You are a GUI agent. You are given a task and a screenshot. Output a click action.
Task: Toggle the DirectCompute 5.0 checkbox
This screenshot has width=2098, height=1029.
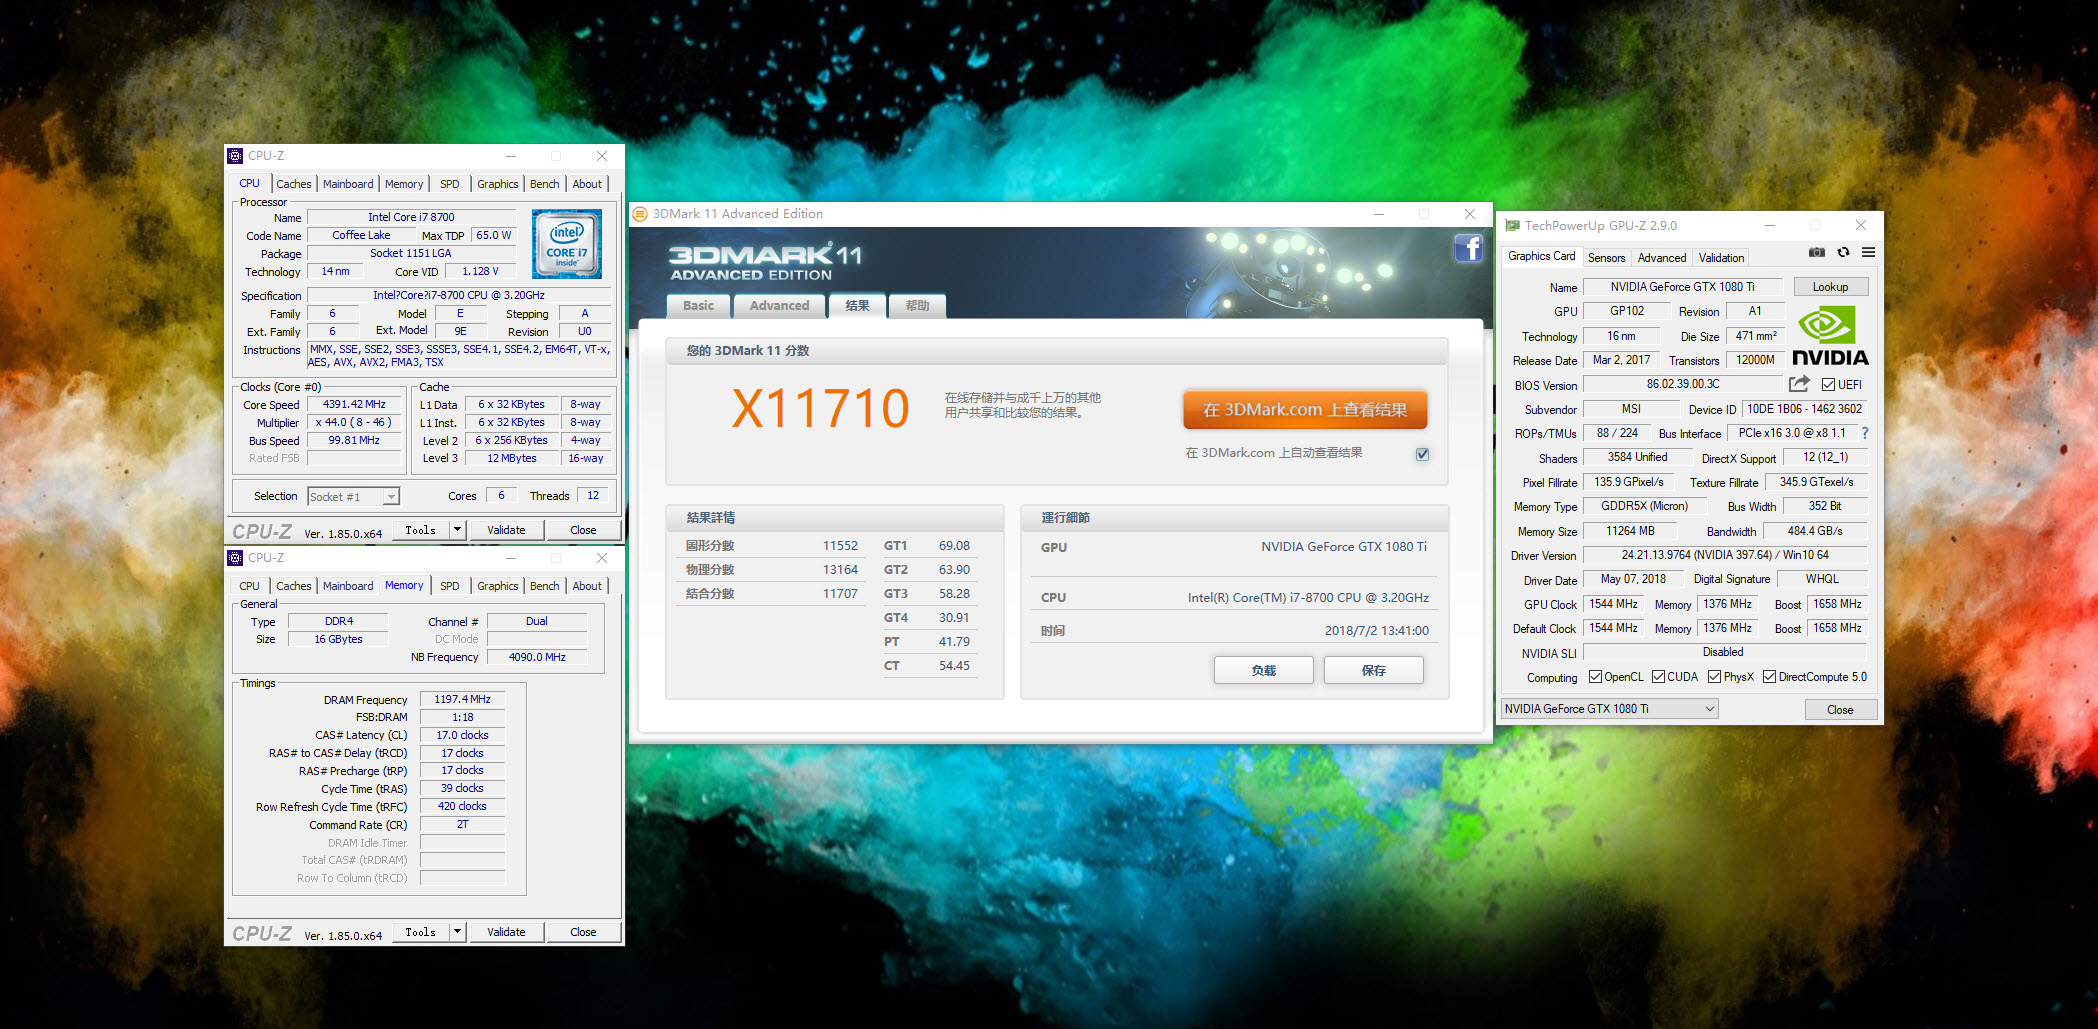pos(1769,677)
